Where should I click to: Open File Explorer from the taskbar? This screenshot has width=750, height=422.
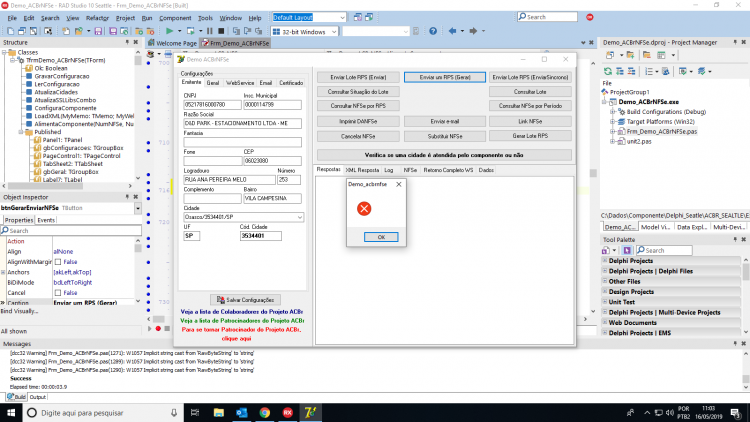219,412
